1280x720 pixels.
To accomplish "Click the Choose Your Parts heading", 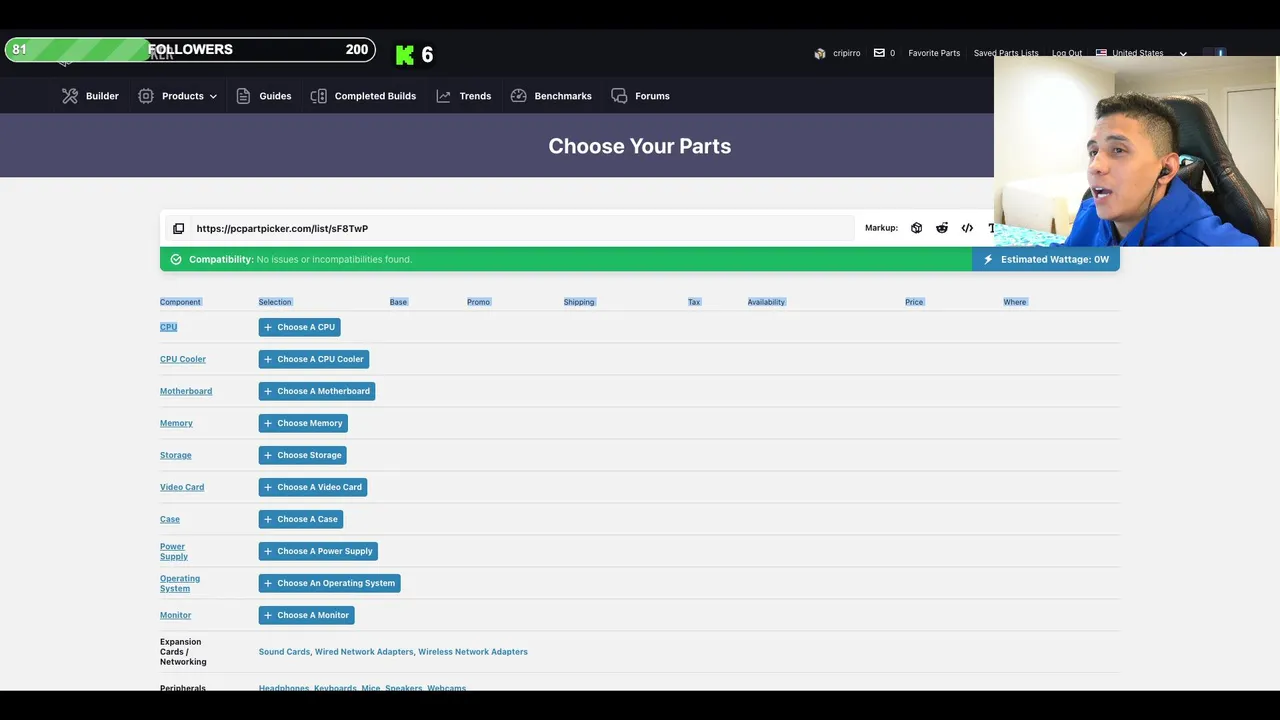I will pos(640,146).
